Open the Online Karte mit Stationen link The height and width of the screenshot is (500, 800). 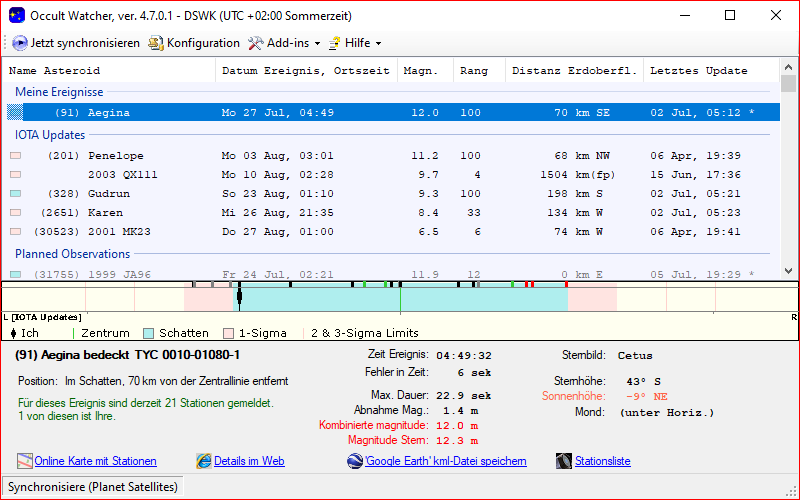coord(95,461)
